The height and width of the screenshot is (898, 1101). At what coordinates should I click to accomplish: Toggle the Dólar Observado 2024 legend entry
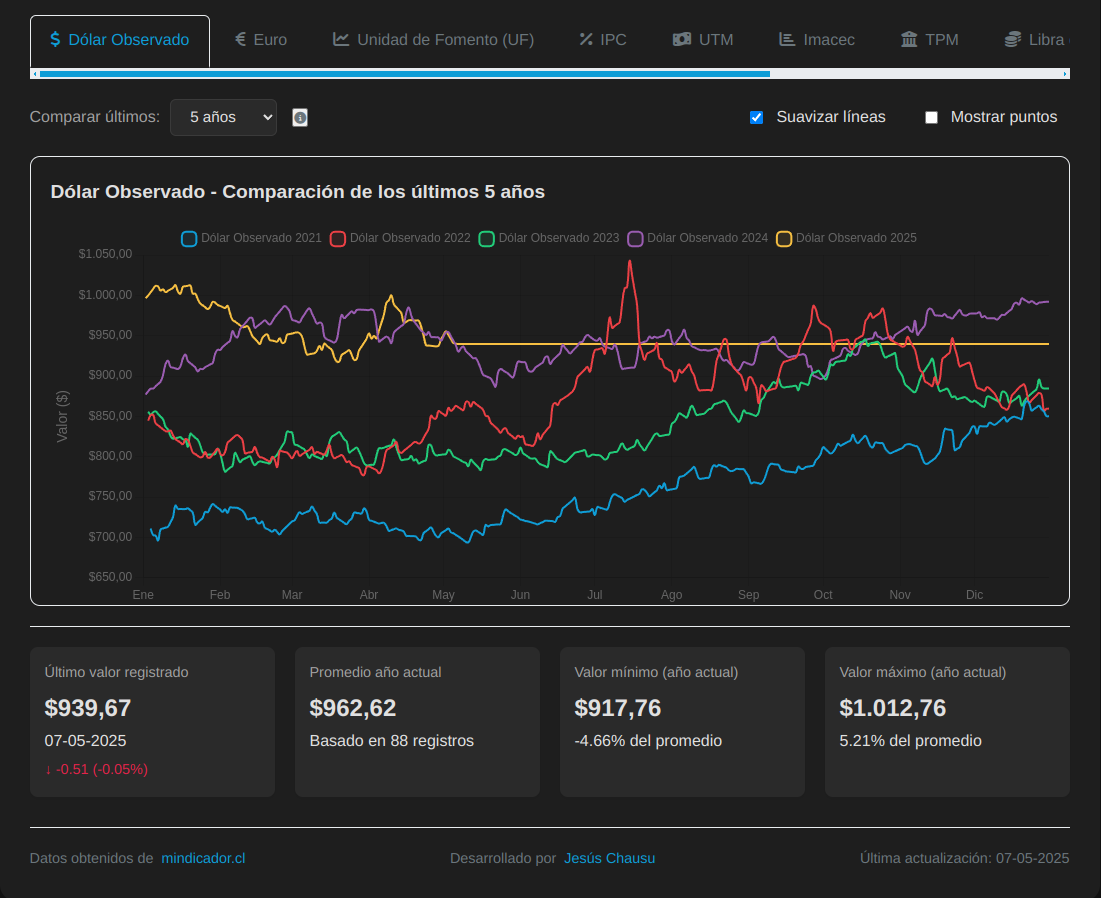pyautogui.click(x=697, y=238)
